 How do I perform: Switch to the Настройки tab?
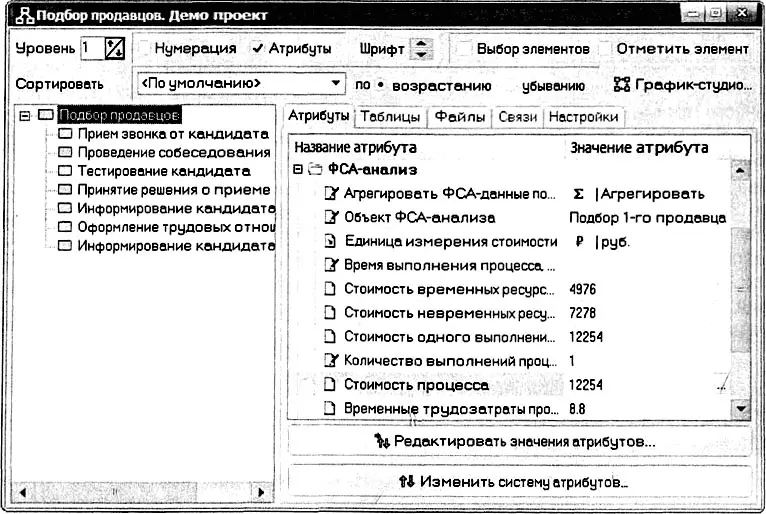(584, 117)
